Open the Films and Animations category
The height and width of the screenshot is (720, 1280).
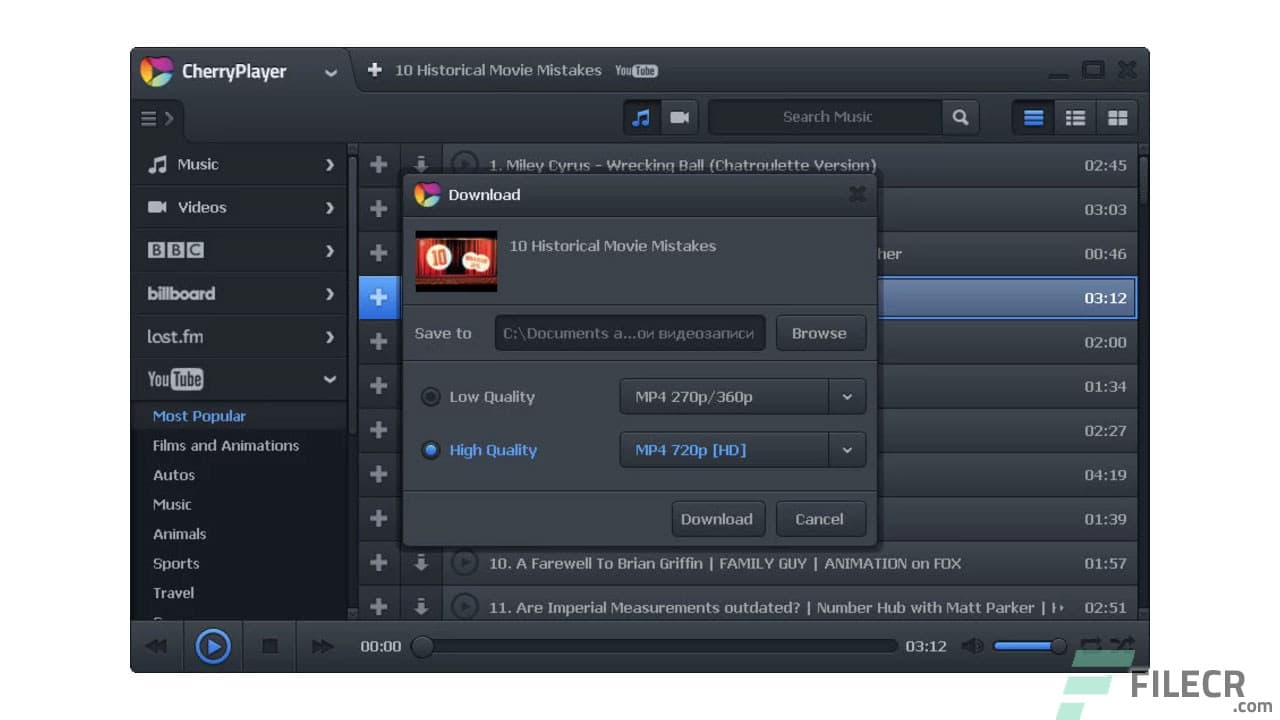[224, 445]
